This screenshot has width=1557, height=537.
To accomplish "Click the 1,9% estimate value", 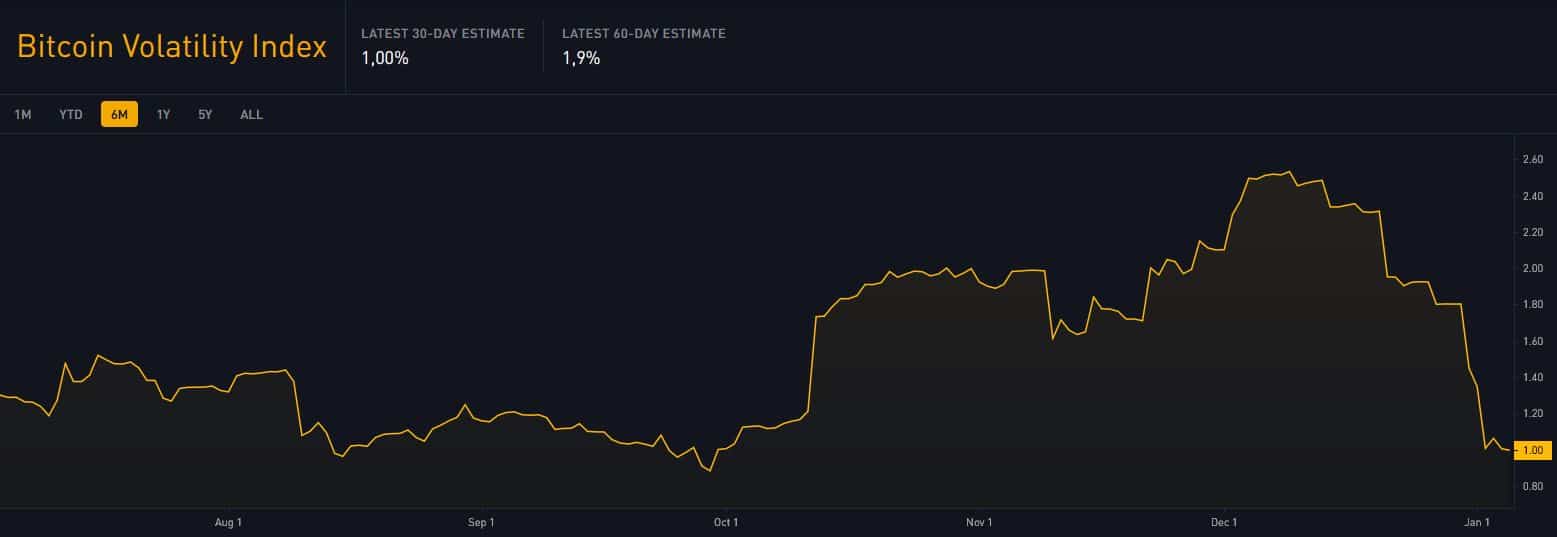I will 581,59.
